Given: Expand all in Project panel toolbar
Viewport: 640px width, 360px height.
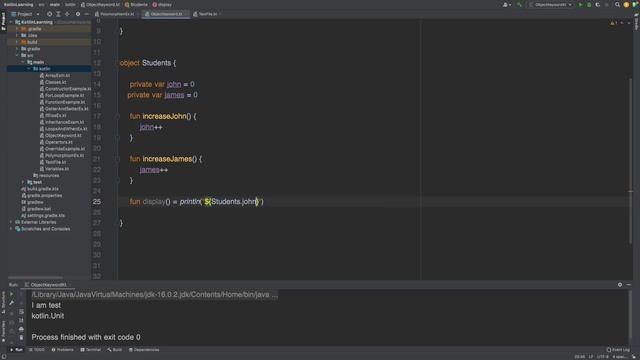Looking at the screenshot, I should click(x=58, y=14).
